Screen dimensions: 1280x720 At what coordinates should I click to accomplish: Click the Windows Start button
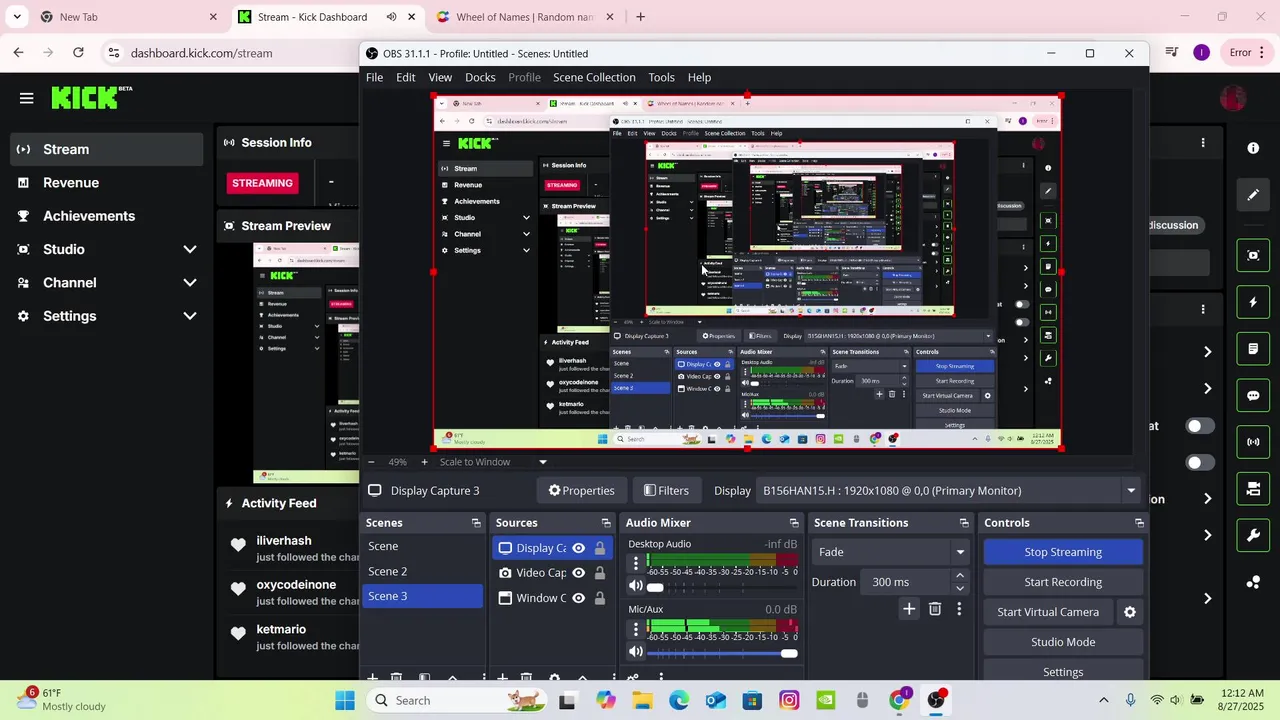pos(345,700)
